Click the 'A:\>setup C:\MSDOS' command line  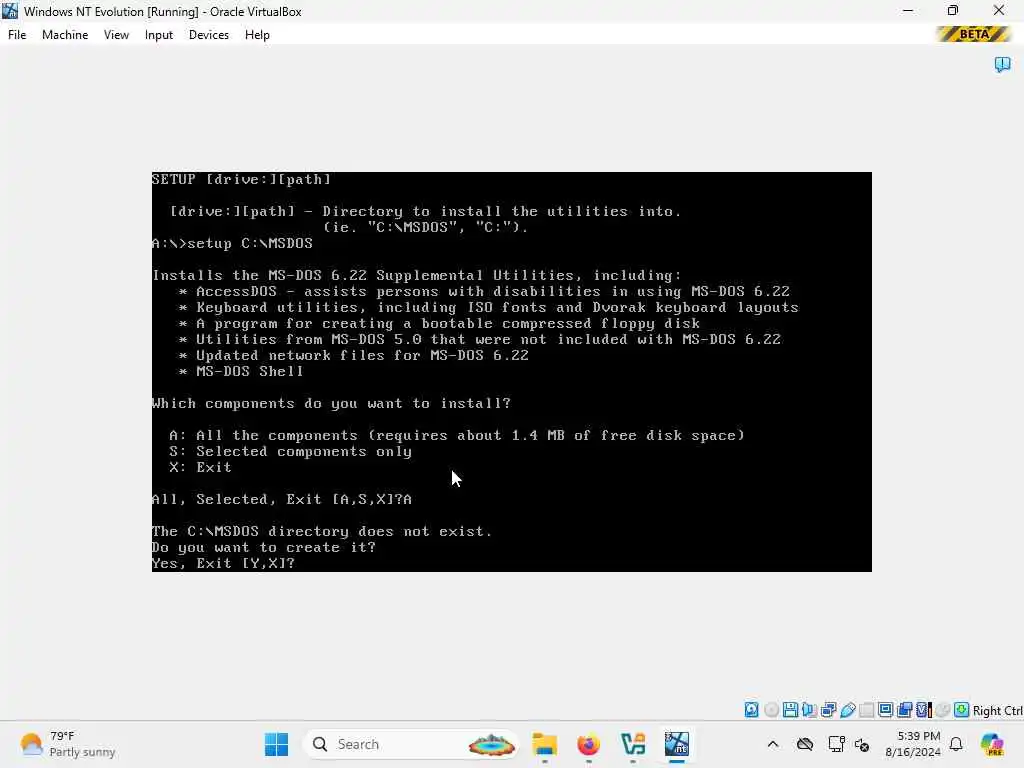[232, 243]
